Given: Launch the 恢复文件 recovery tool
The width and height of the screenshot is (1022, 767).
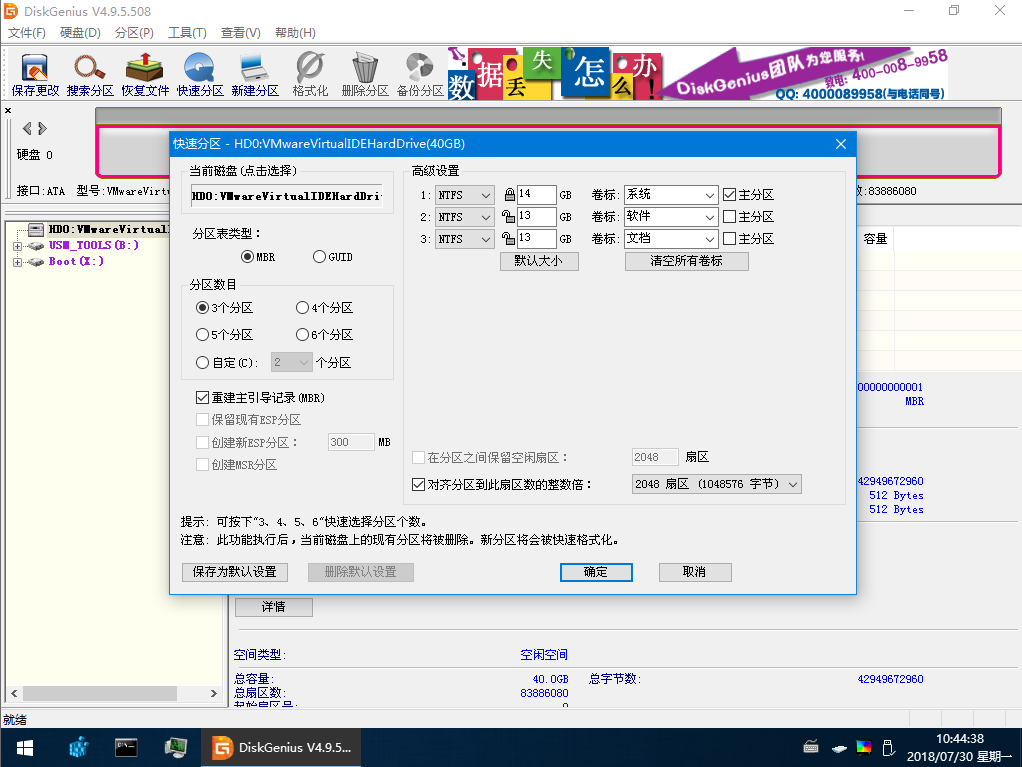Looking at the screenshot, I should coord(145,75).
